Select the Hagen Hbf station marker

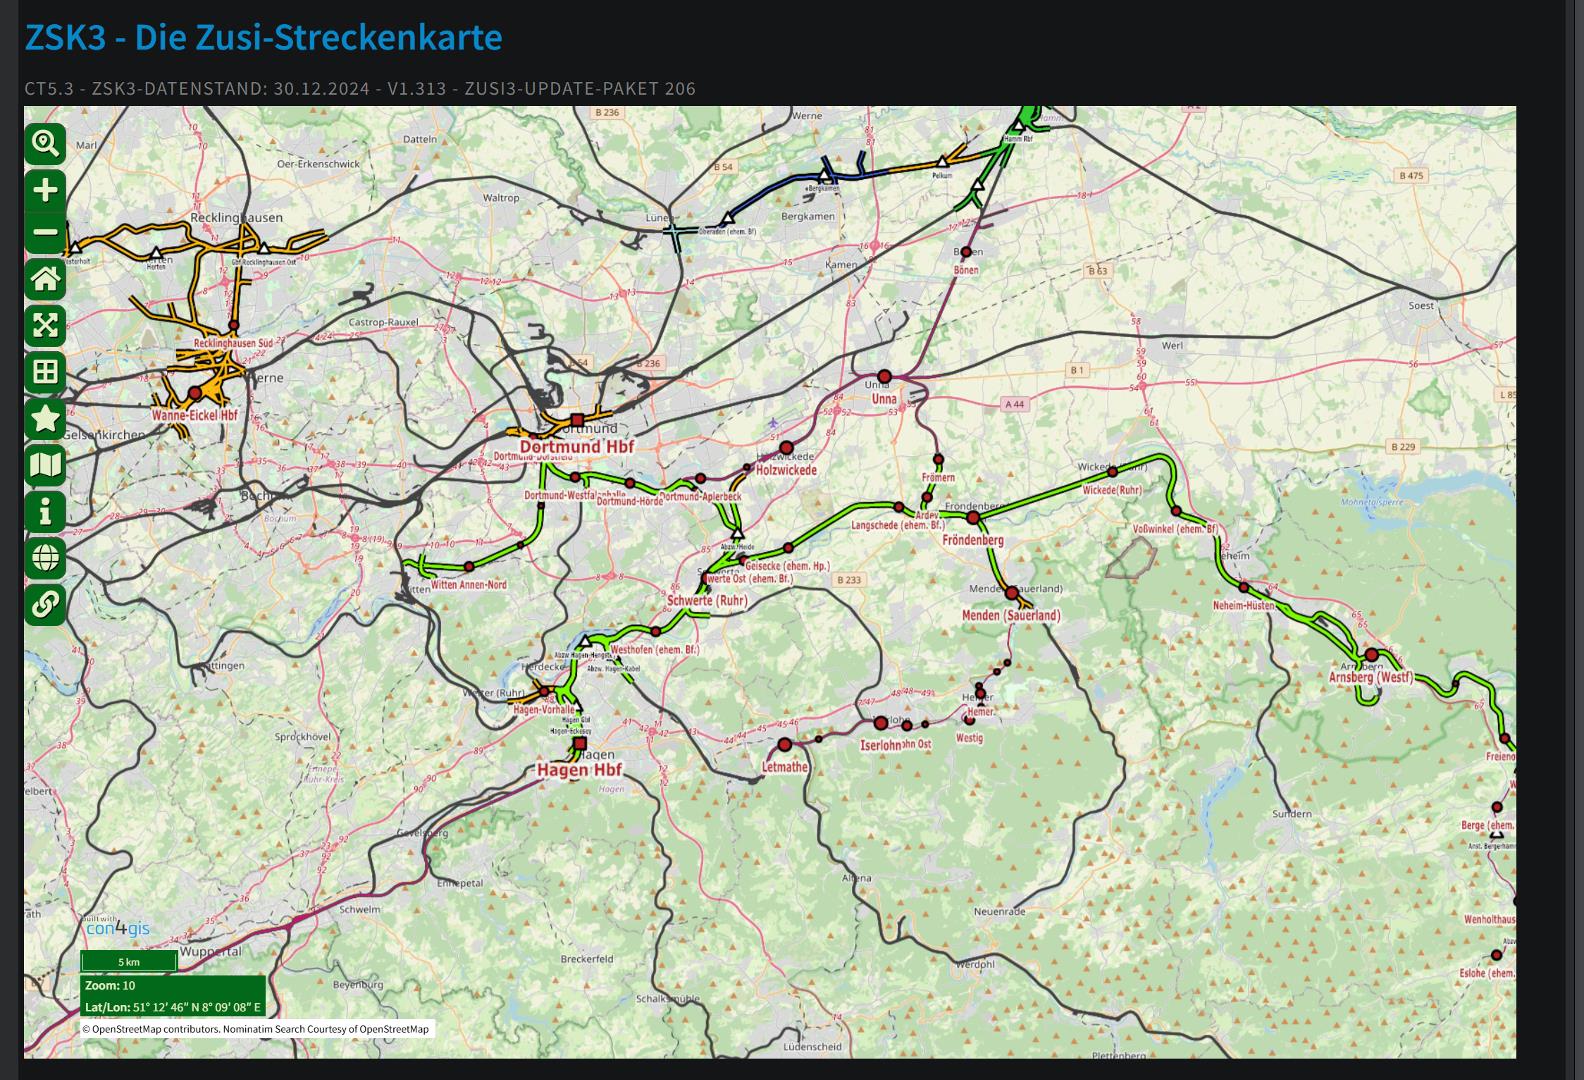pos(580,744)
